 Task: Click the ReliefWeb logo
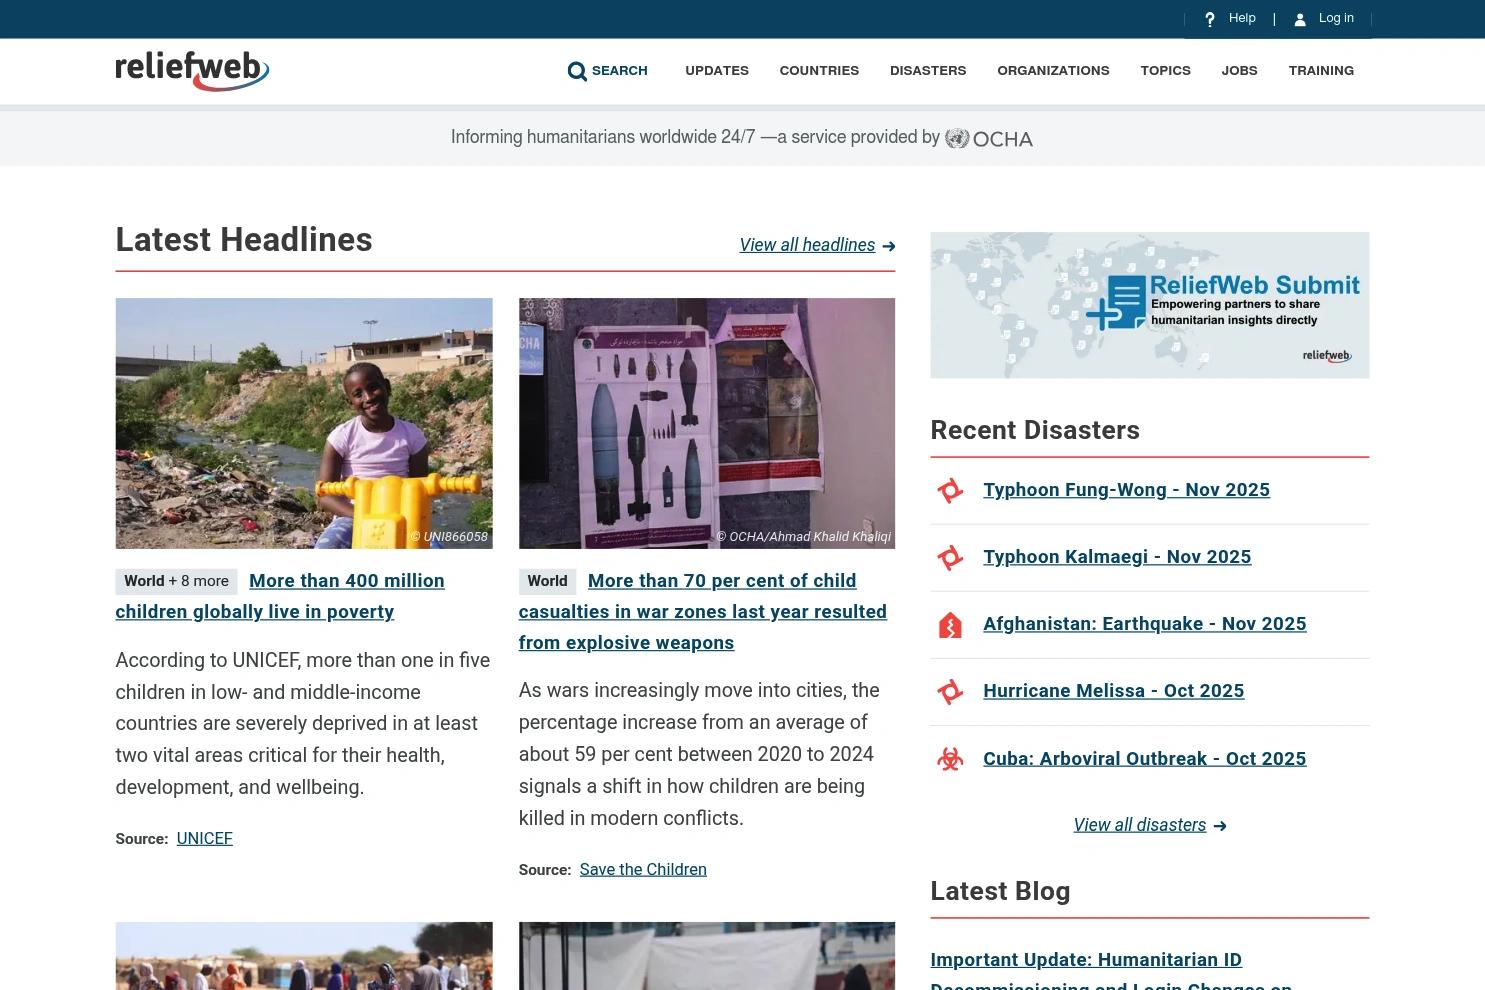pyautogui.click(x=192, y=71)
